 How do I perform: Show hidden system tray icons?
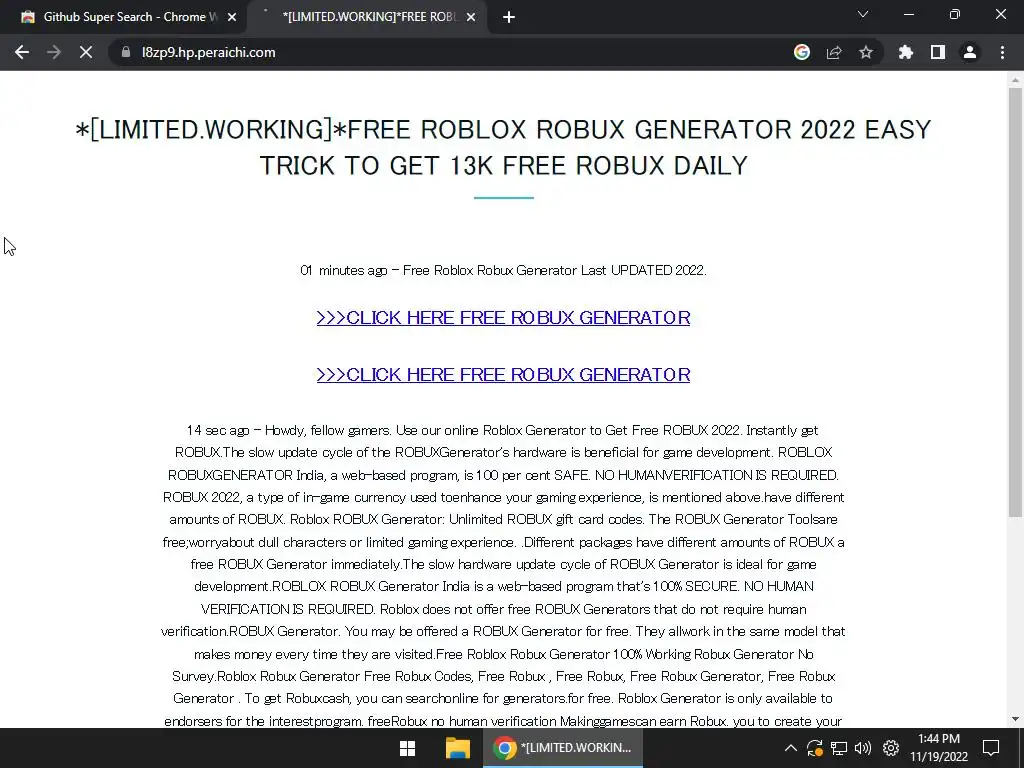point(790,748)
